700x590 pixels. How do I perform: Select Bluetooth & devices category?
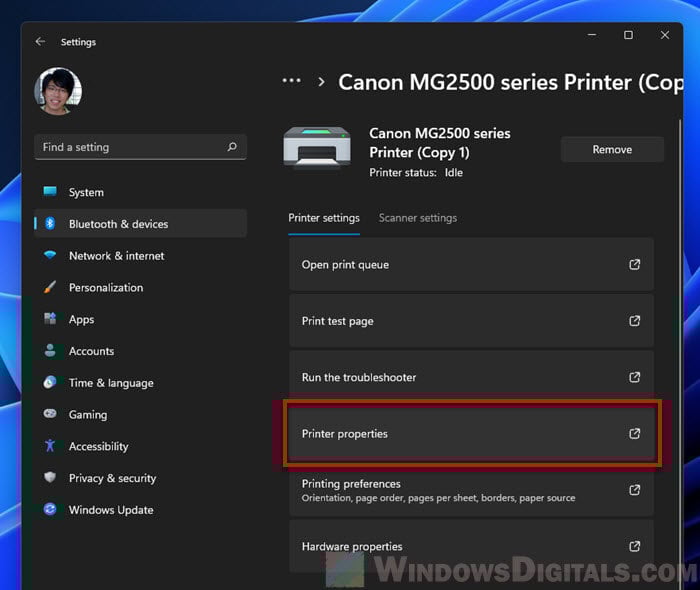[140, 224]
